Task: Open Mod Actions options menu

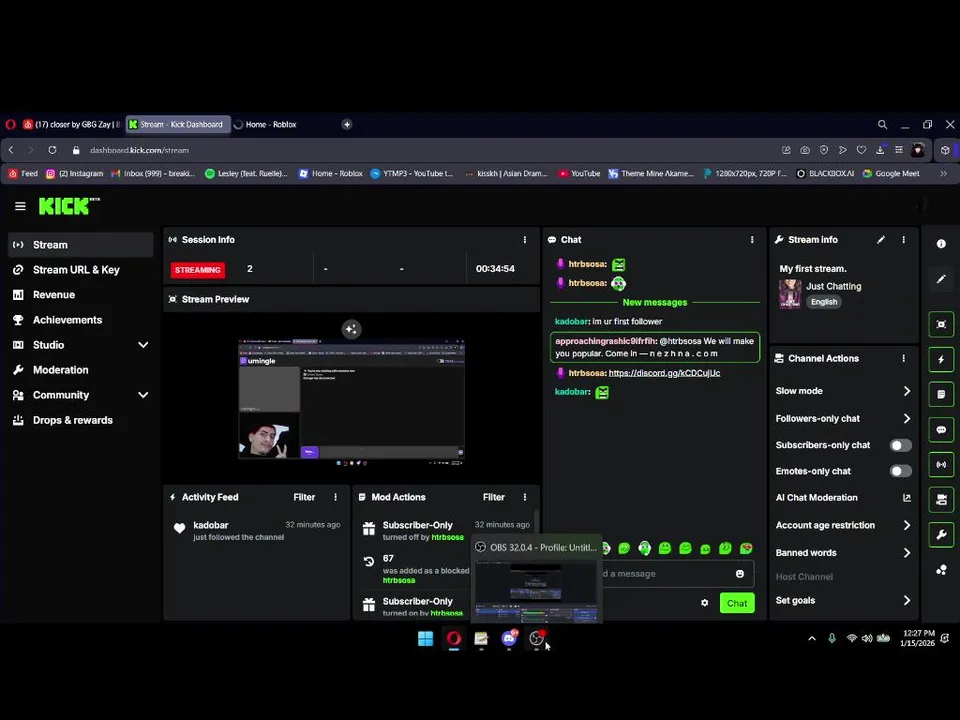Action: click(525, 497)
